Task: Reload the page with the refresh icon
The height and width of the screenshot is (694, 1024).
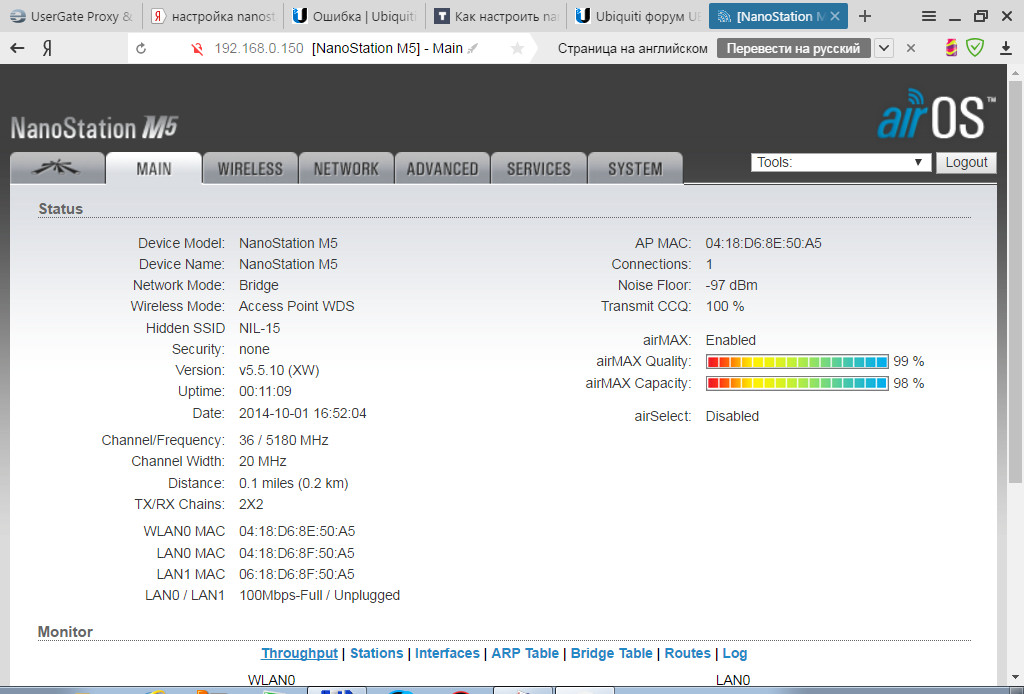Action: 141,48
